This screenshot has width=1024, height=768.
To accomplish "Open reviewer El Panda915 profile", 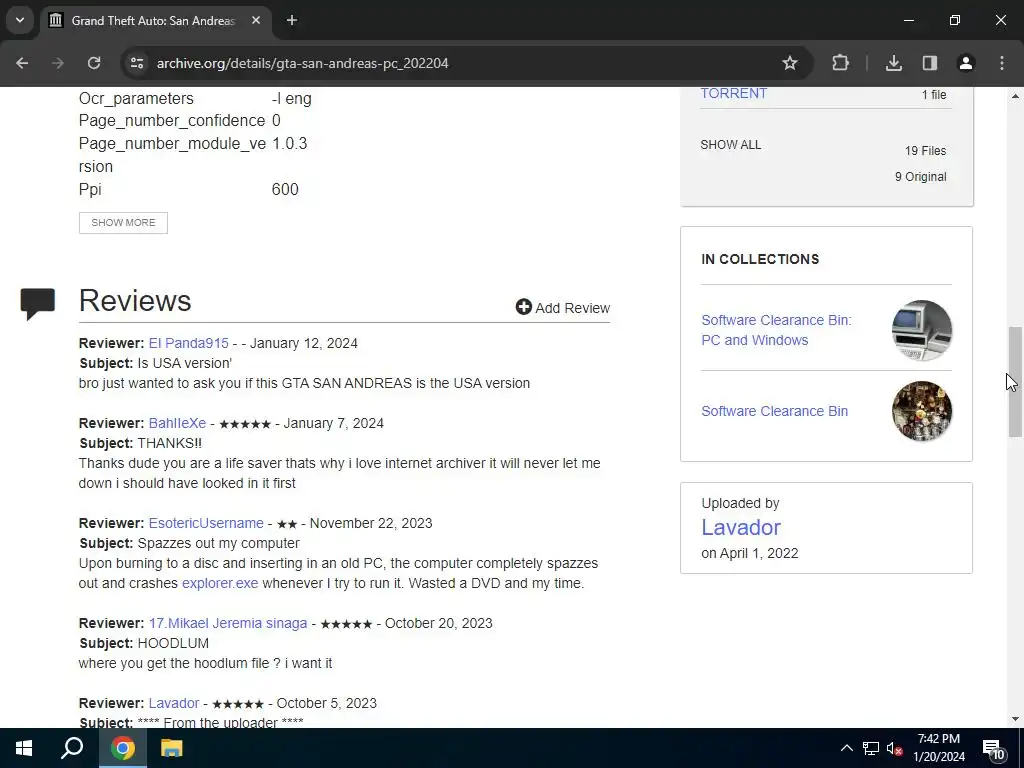I will pyautogui.click(x=189, y=343).
